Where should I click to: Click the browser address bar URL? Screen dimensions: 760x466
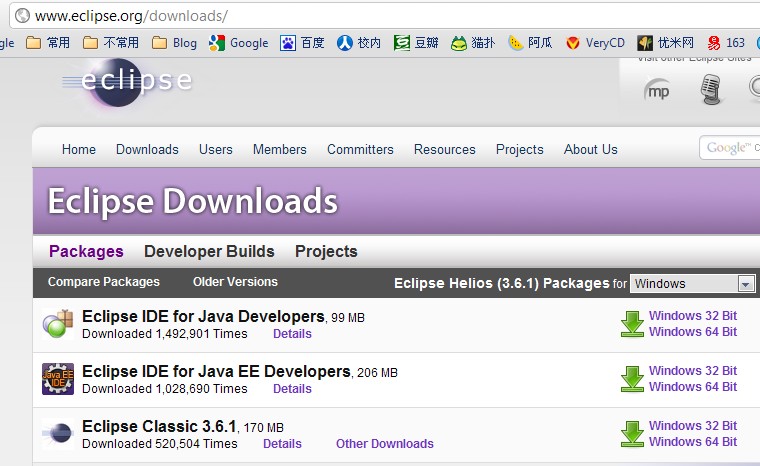coord(131,16)
